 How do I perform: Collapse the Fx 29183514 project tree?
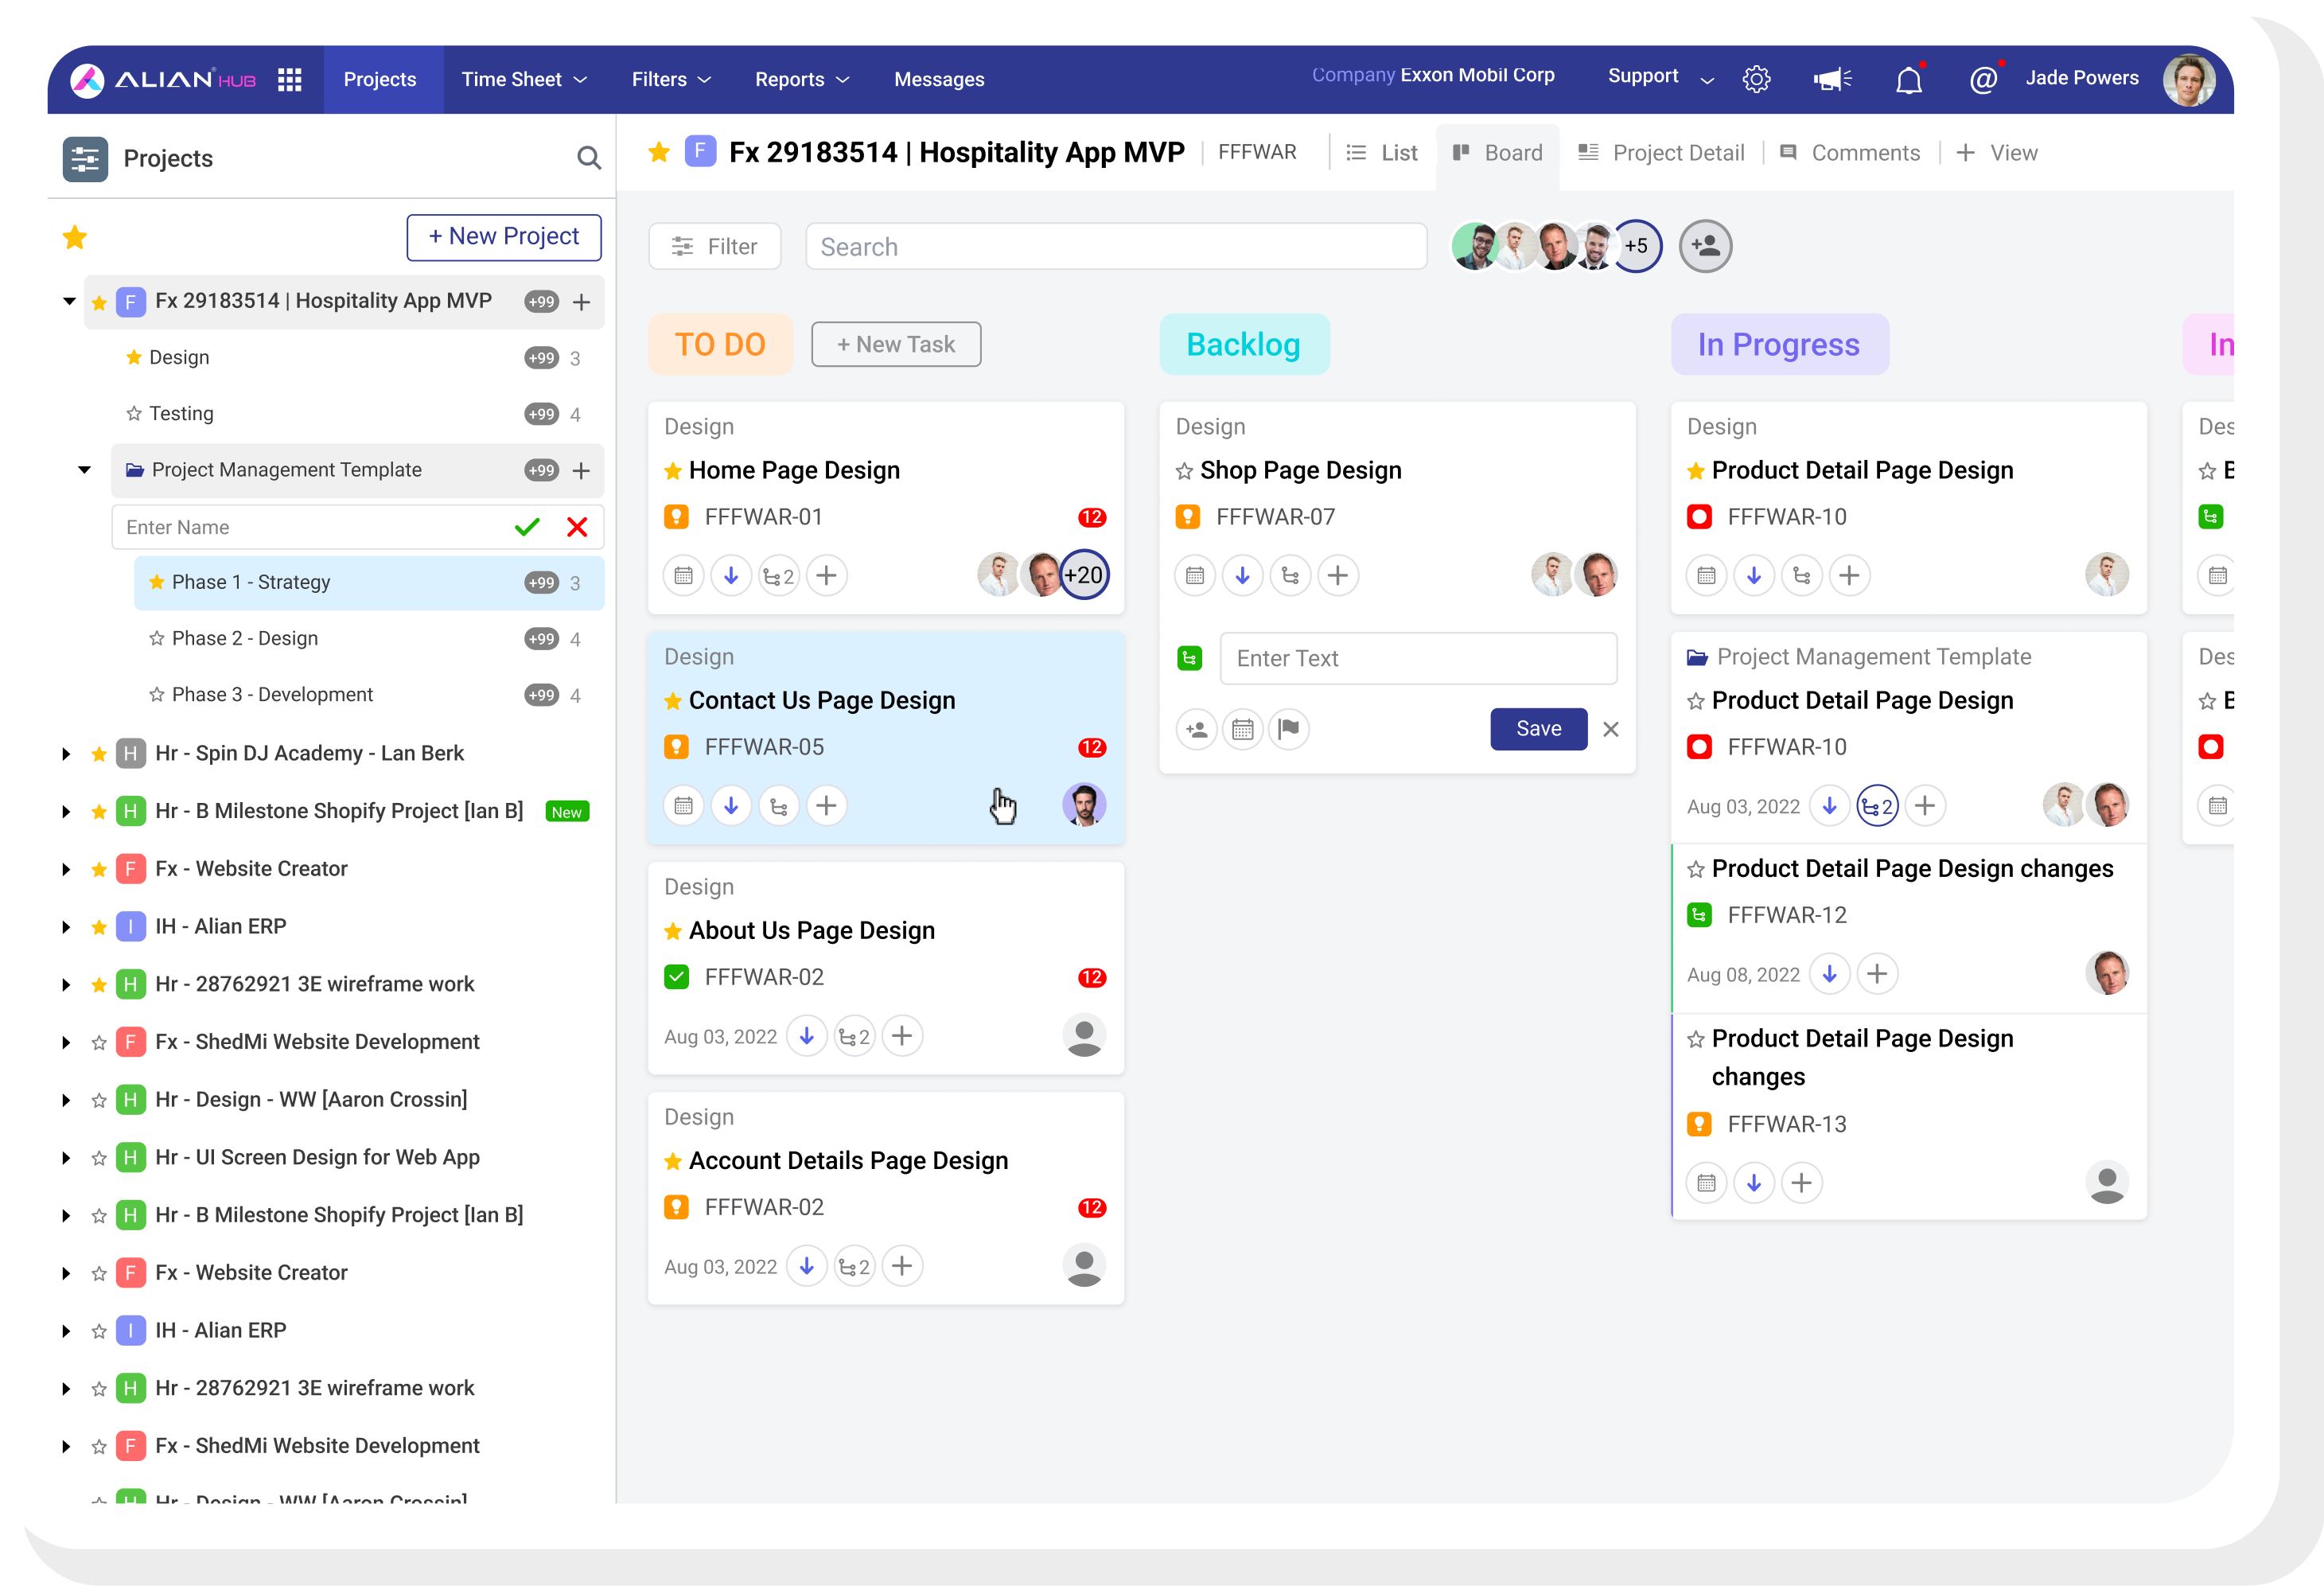[69, 302]
